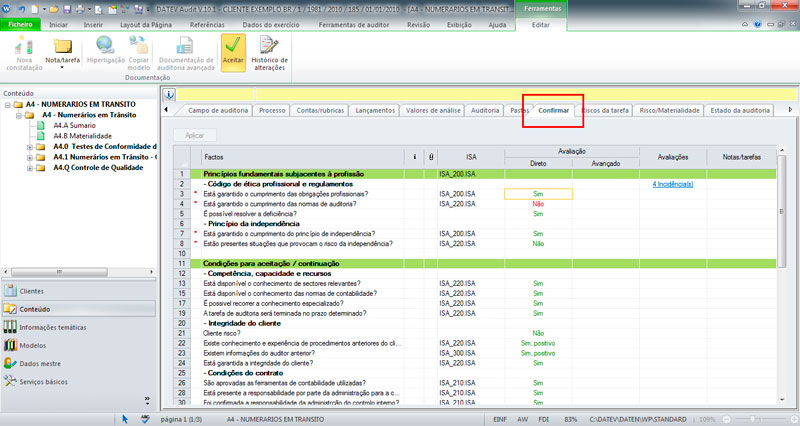Viewport: 800px width, 426px height.
Task: Switch to the Campo de auditoria tab
Action: [x=218, y=110]
